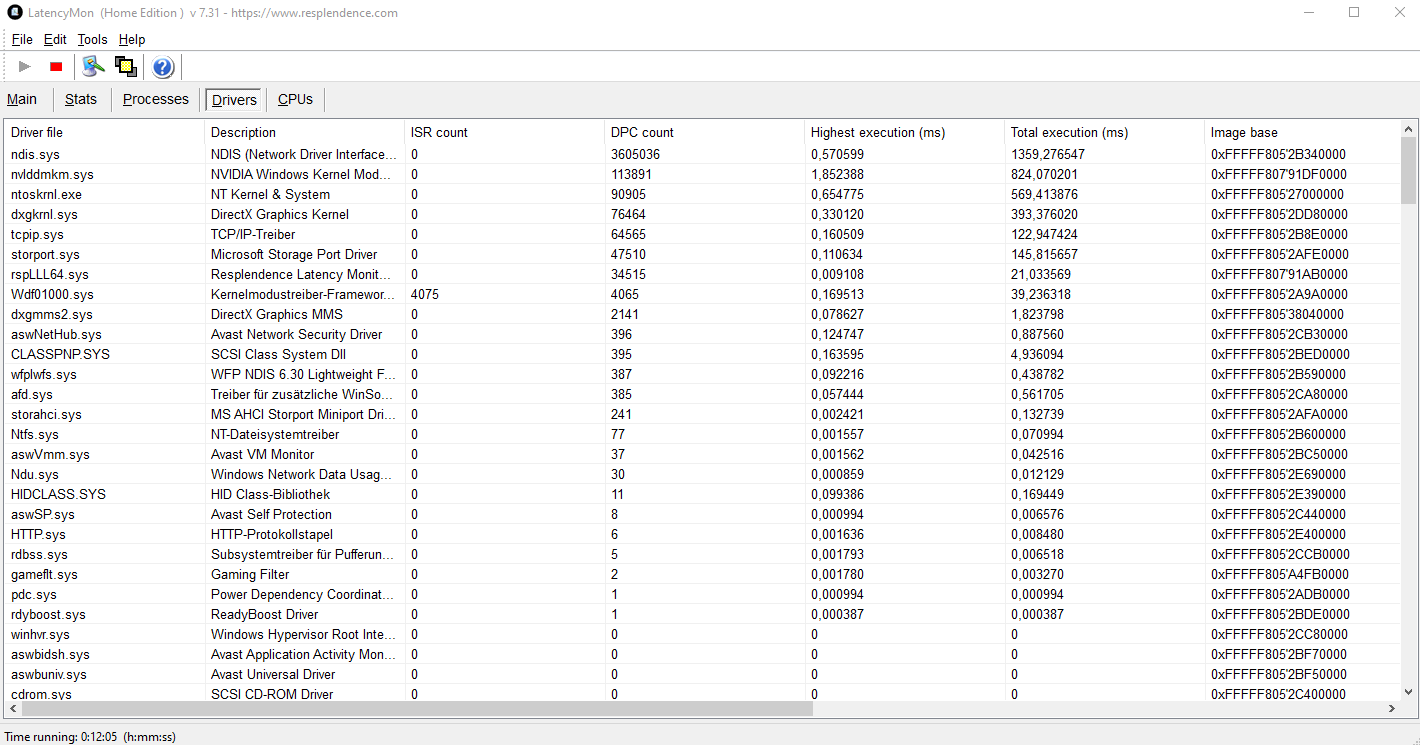Image resolution: width=1420 pixels, height=745 pixels.
Task: Click the red Stop monitoring icon
Action: (x=56, y=67)
